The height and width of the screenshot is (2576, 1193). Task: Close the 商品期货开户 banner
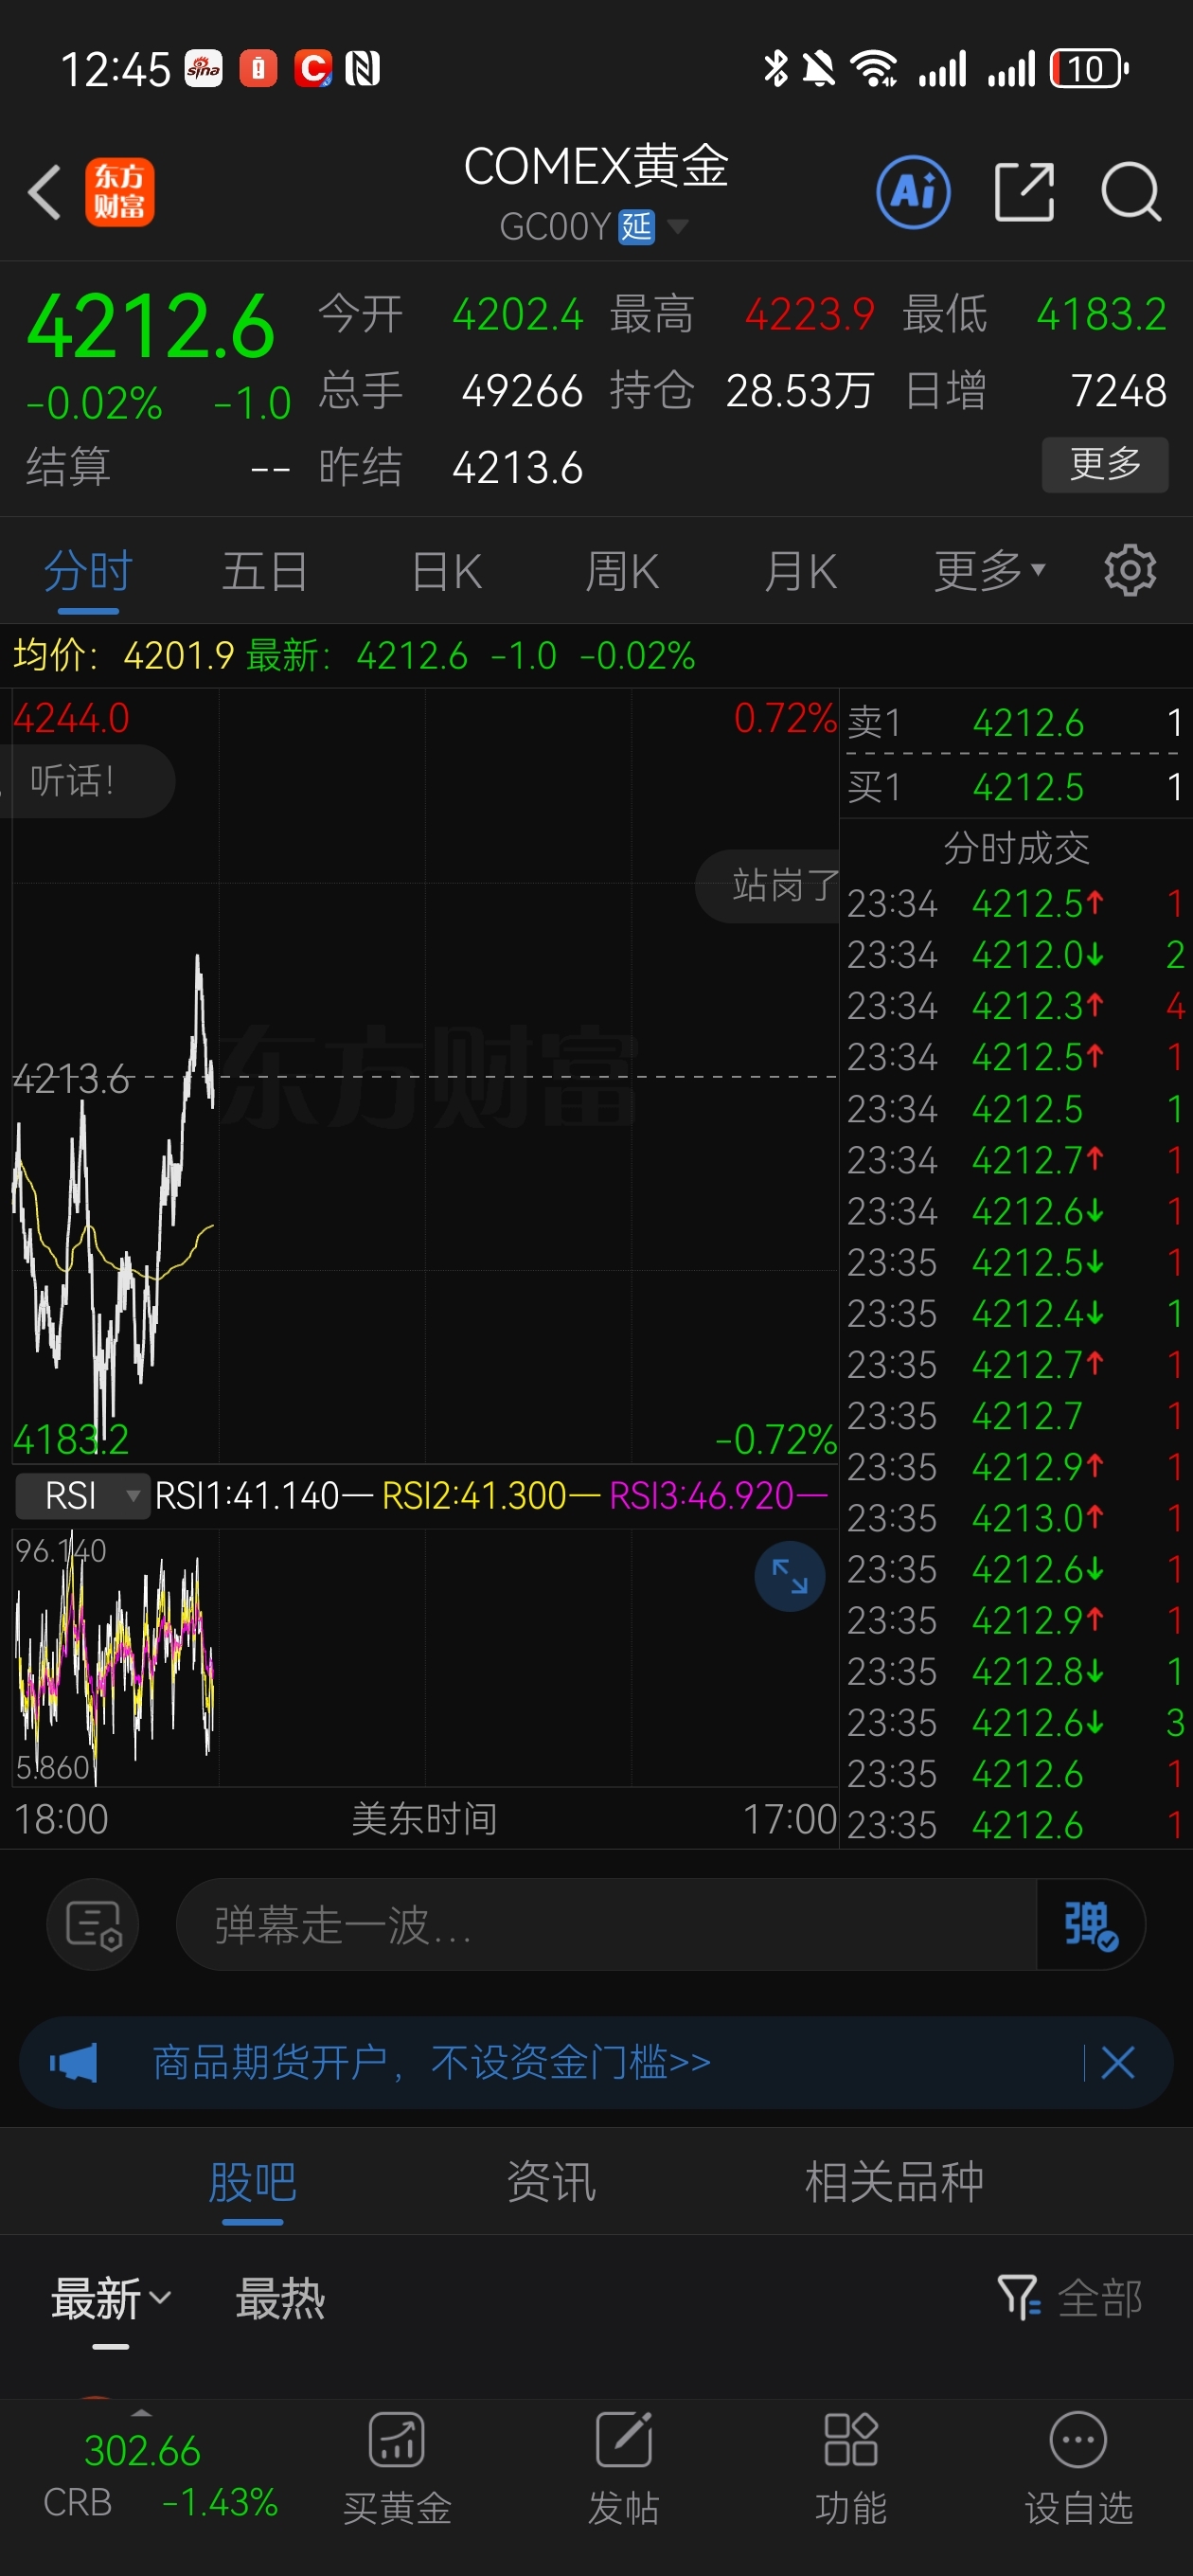(x=1117, y=2062)
